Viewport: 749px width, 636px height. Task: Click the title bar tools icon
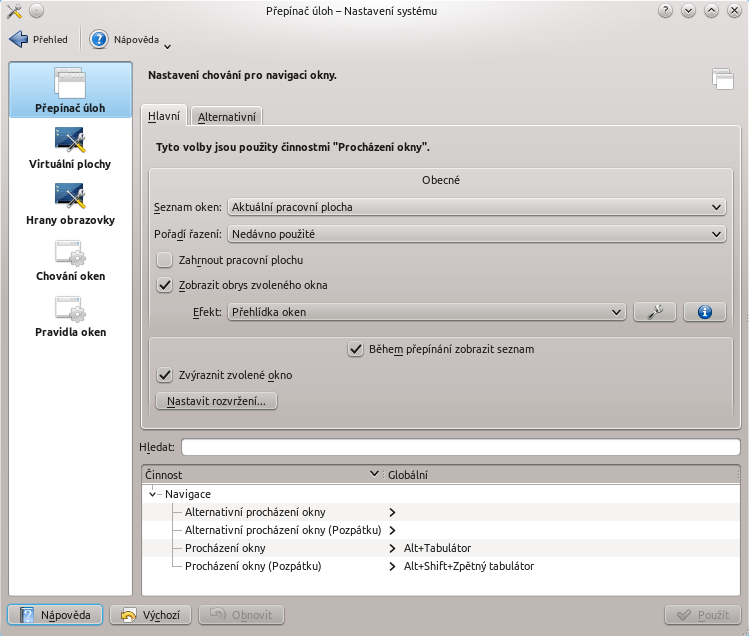pyautogui.click(x=14, y=11)
